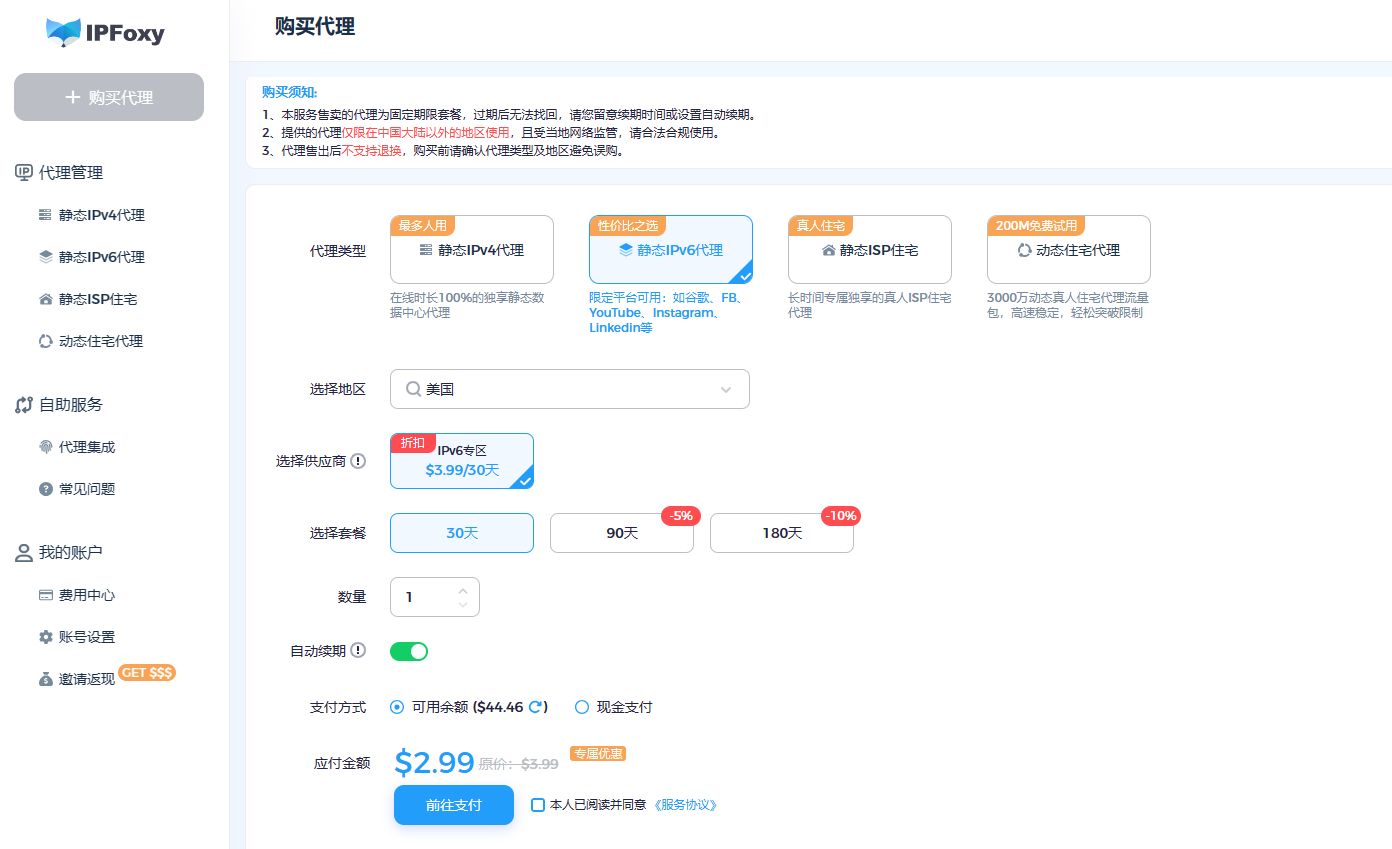Decrease quantity with down arrow
Viewport: 1392px width, 849px height.
coord(462,604)
